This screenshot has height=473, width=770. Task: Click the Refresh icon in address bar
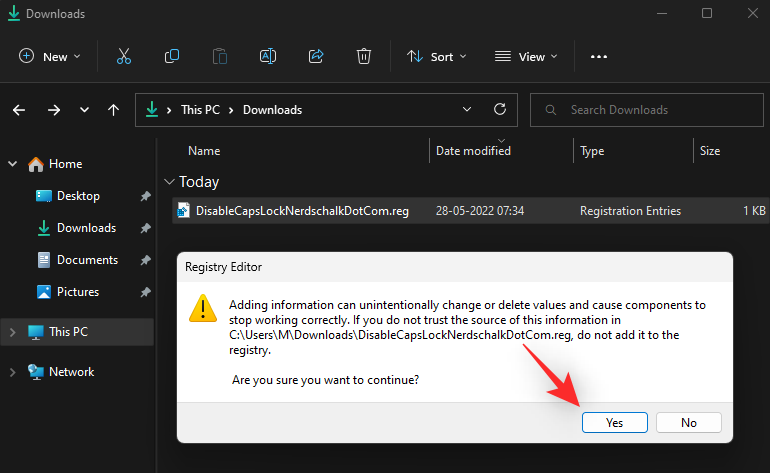pos(500,109)
